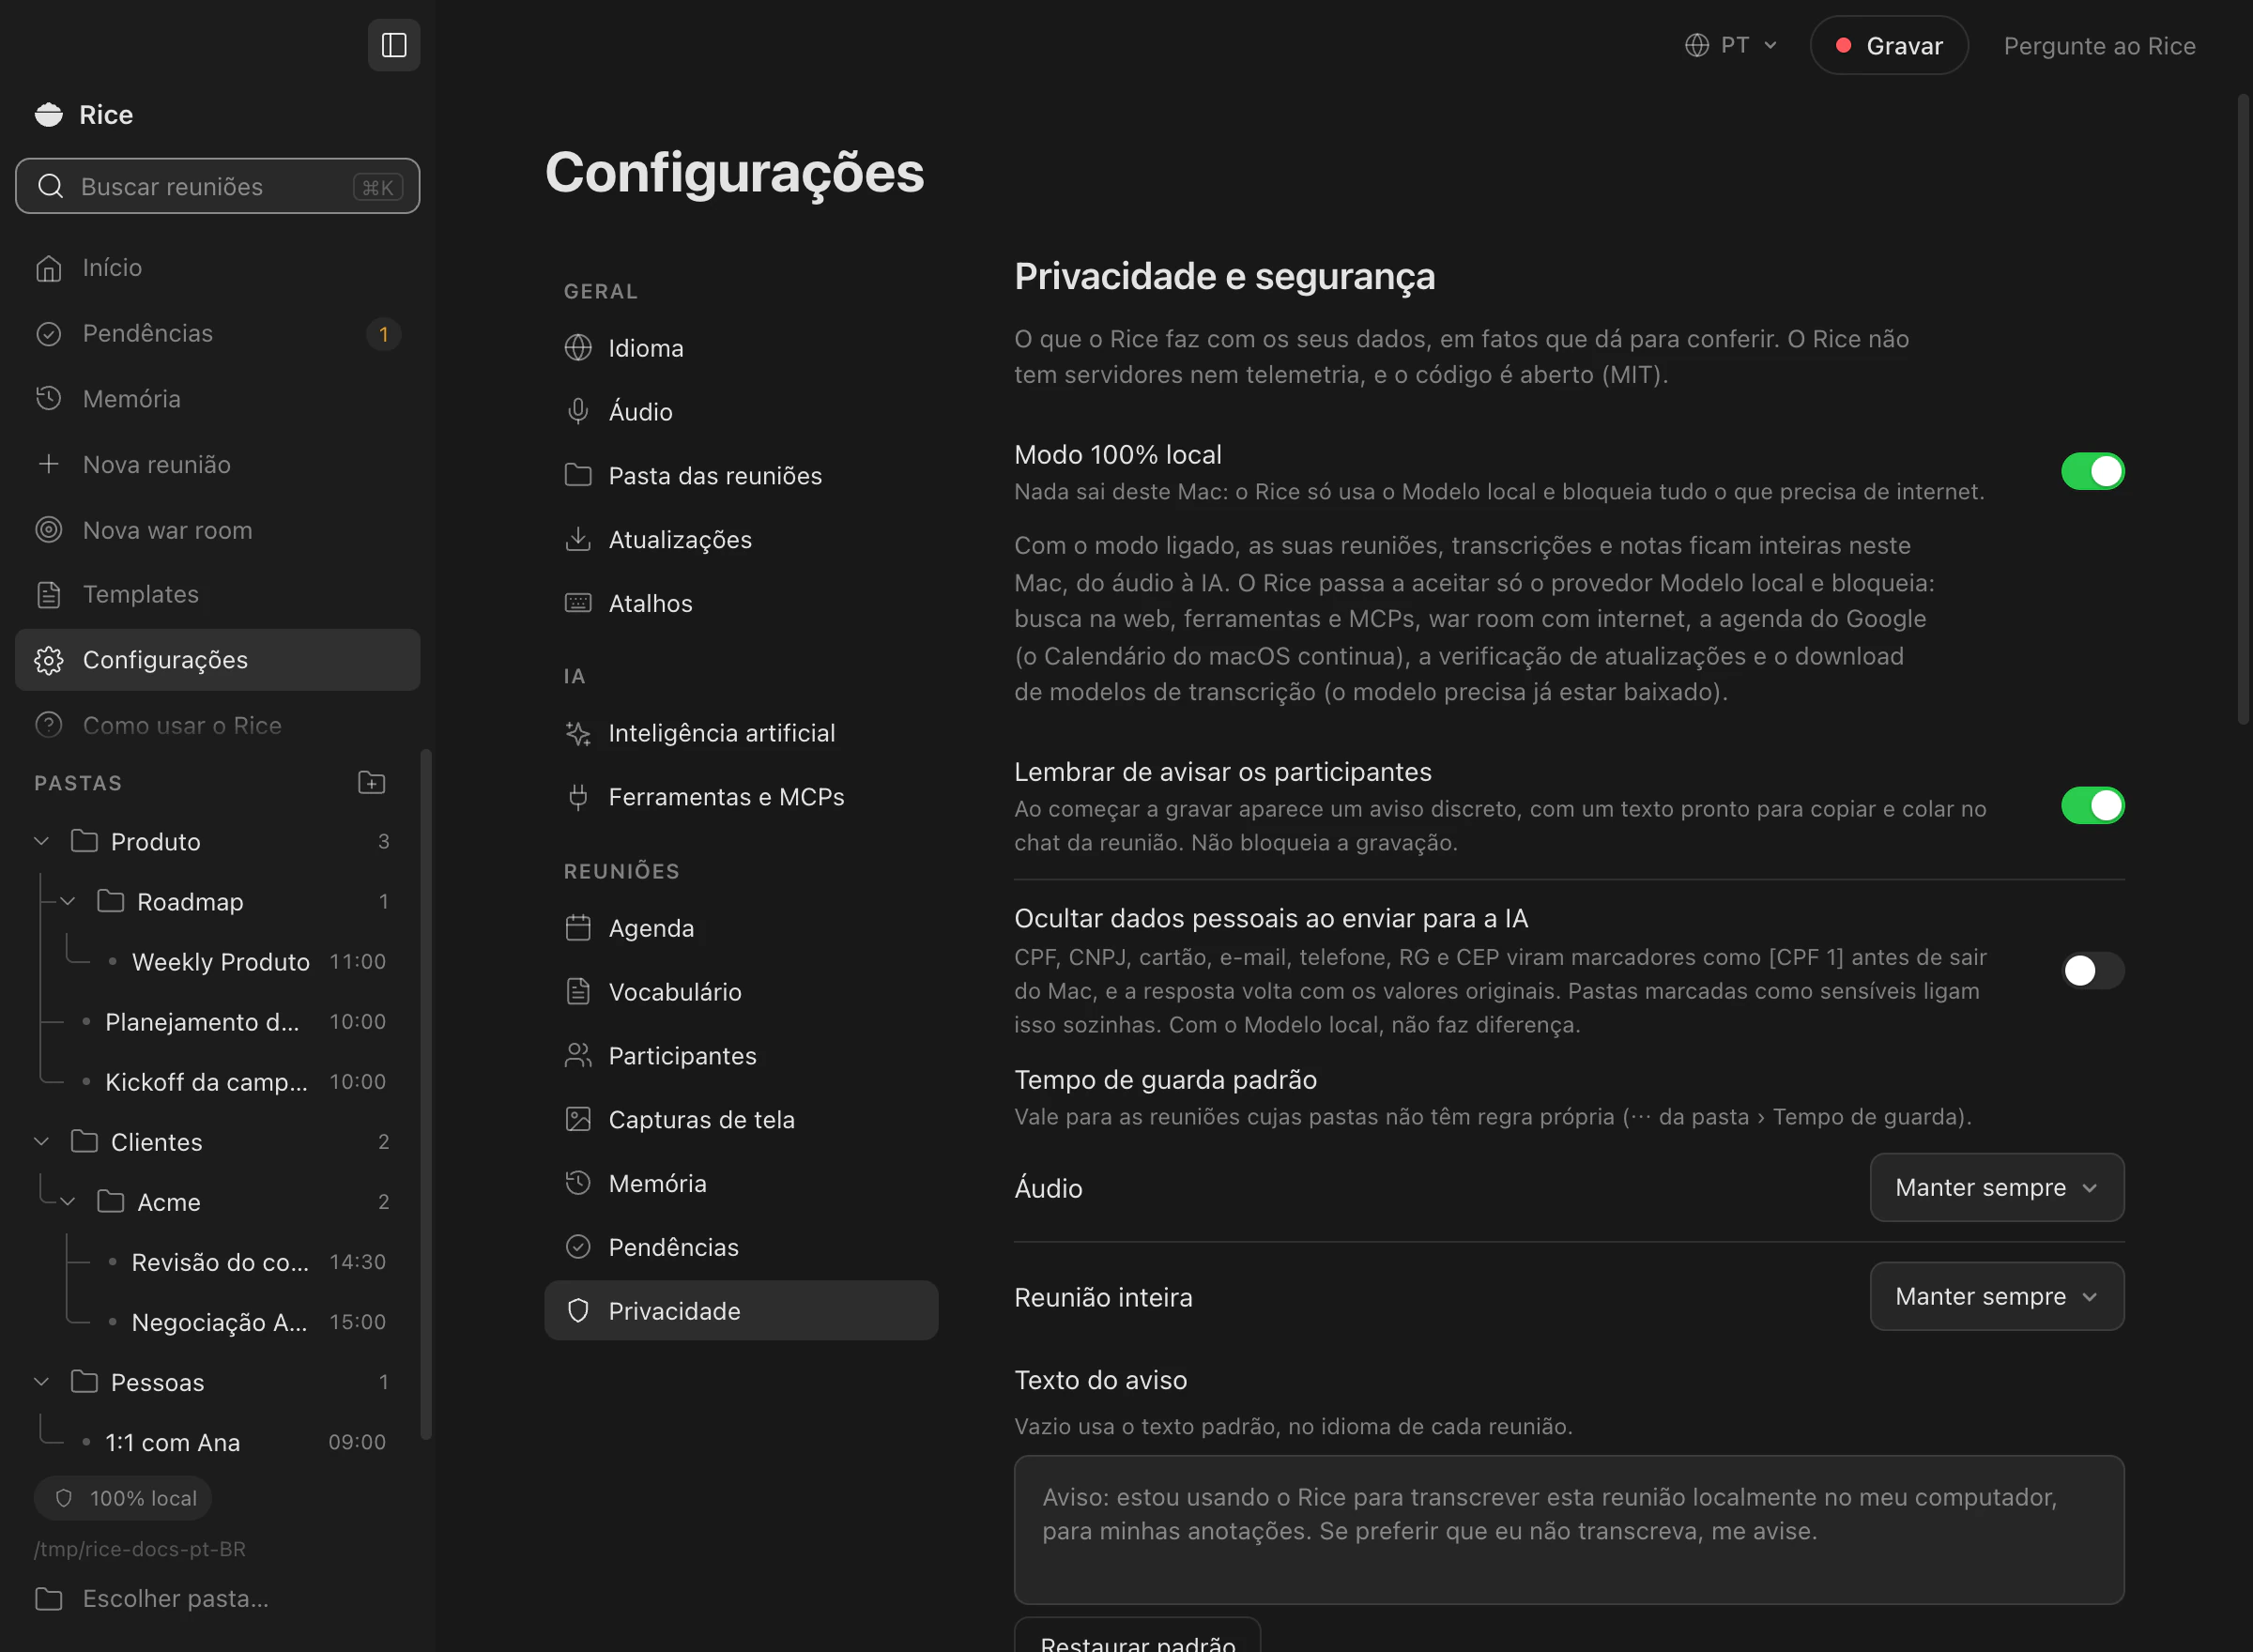2253x1652 pixels.
Task: Collapse the Clientes folder chevron
Action: pos(42,1141)
